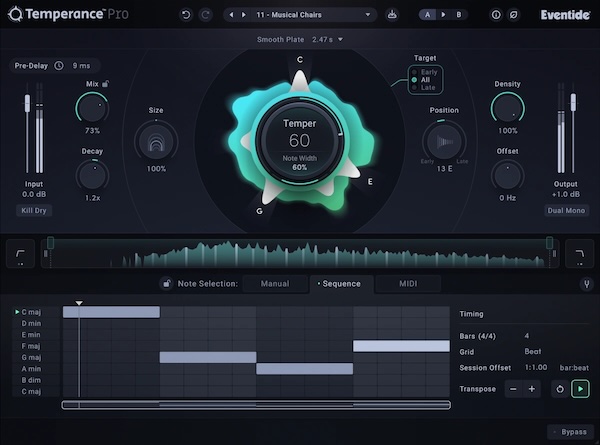This screenshot has height=445, width=600.
Task: Click the undo arrow icon
Action: tap(186, 15)
